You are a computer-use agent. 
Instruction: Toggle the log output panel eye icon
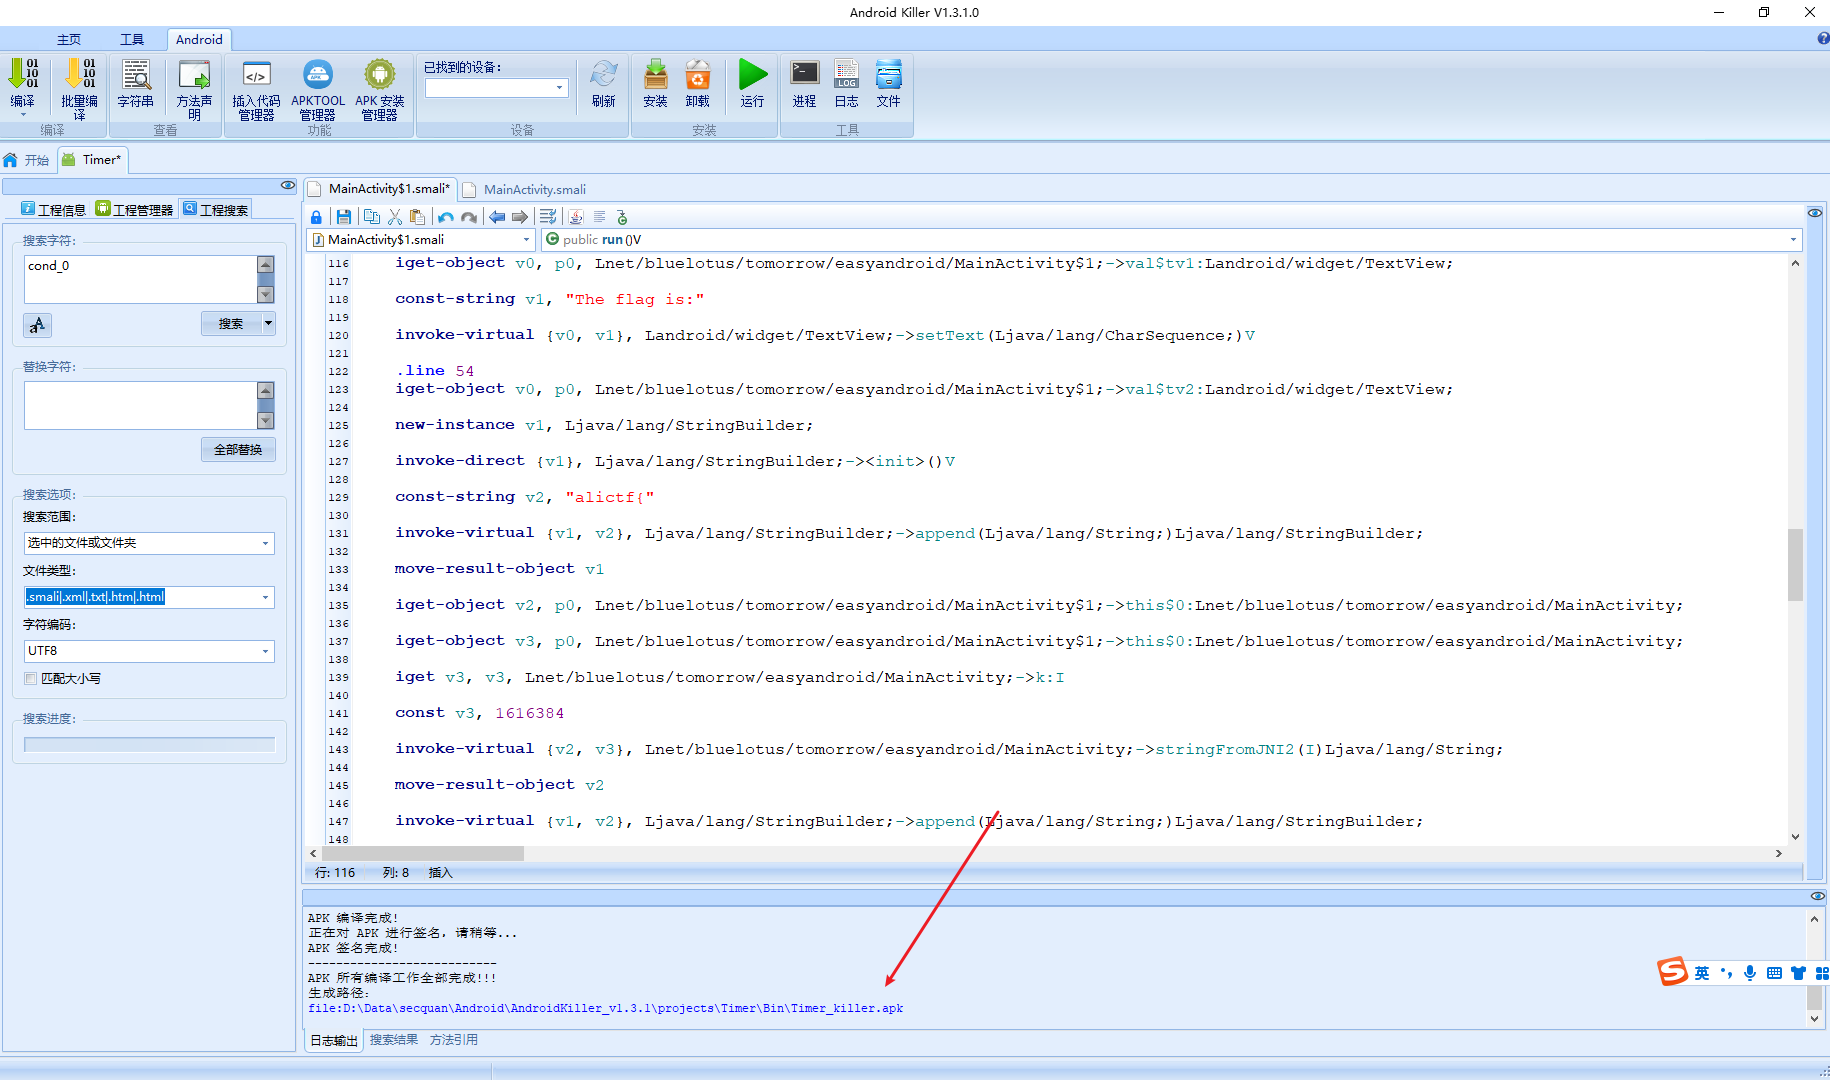tap(1818, 896)
